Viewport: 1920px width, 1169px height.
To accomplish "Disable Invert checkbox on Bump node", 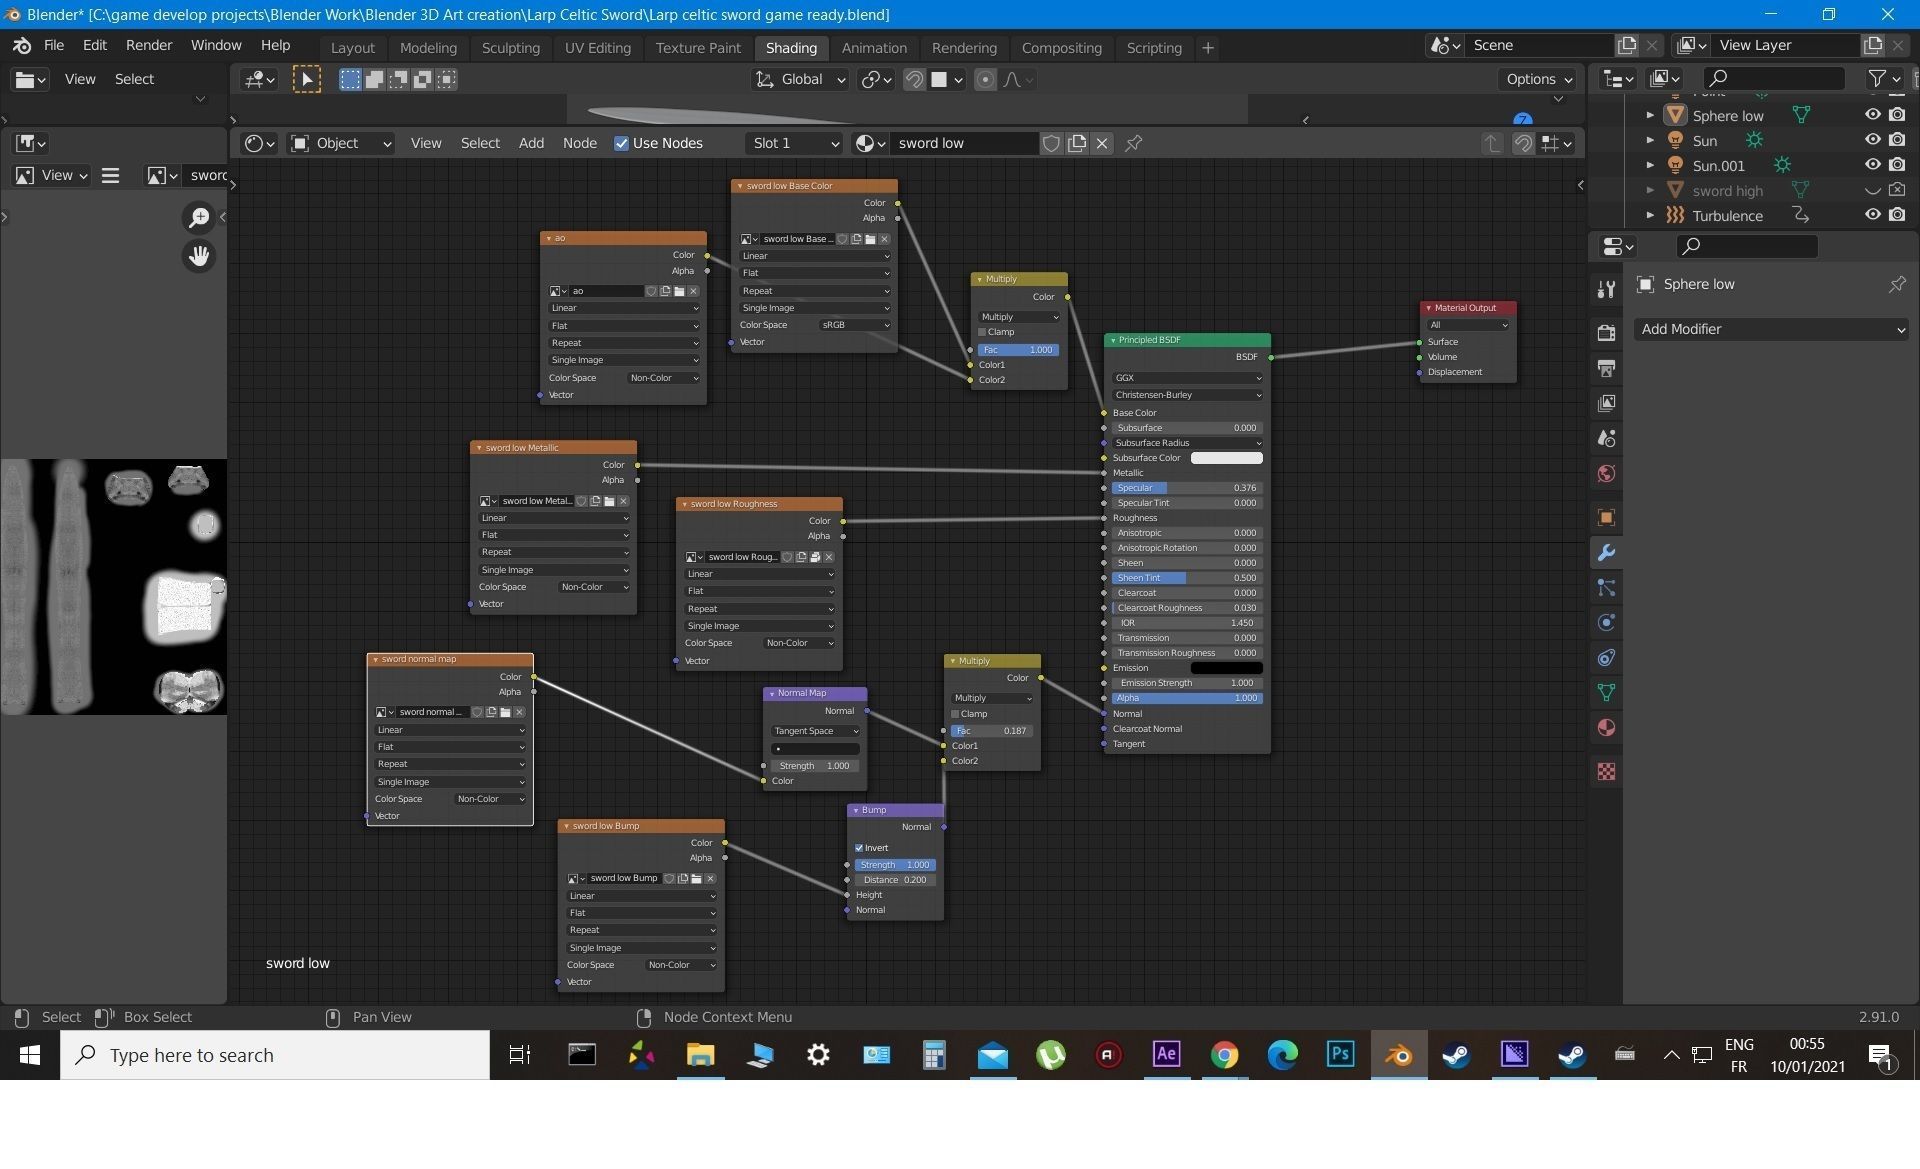I will (x=859, y=848).
